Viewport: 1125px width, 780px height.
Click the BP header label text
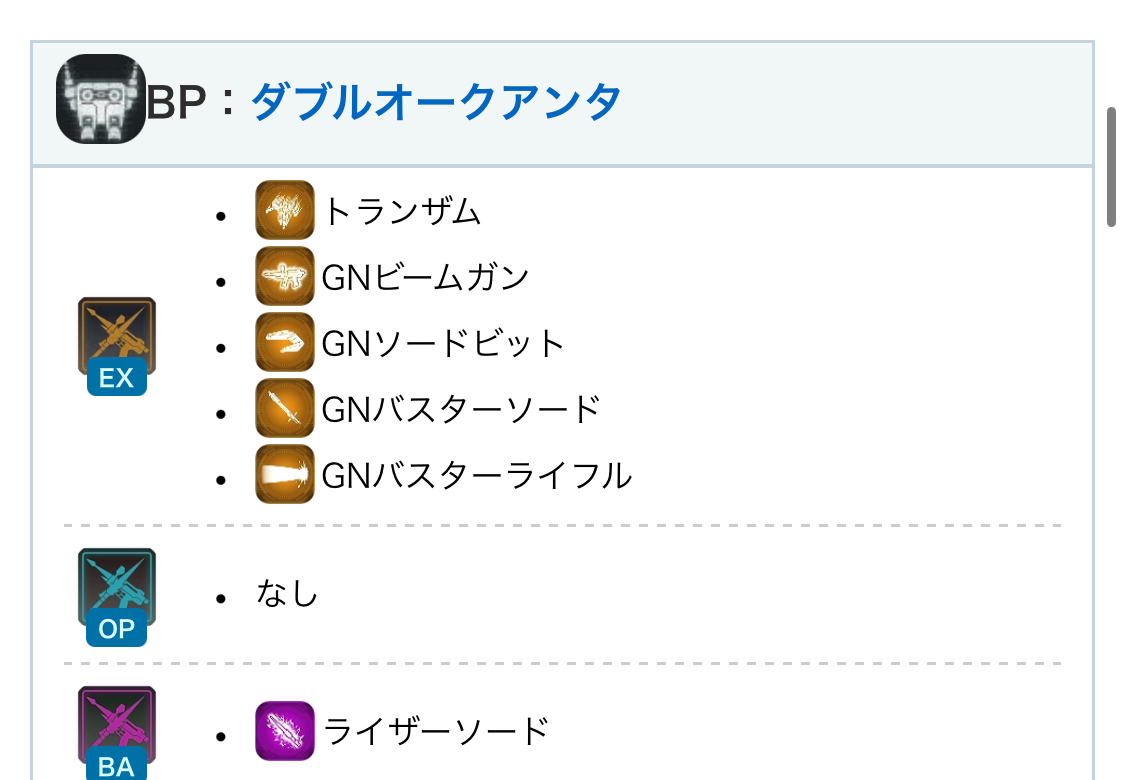click(176, 101)
